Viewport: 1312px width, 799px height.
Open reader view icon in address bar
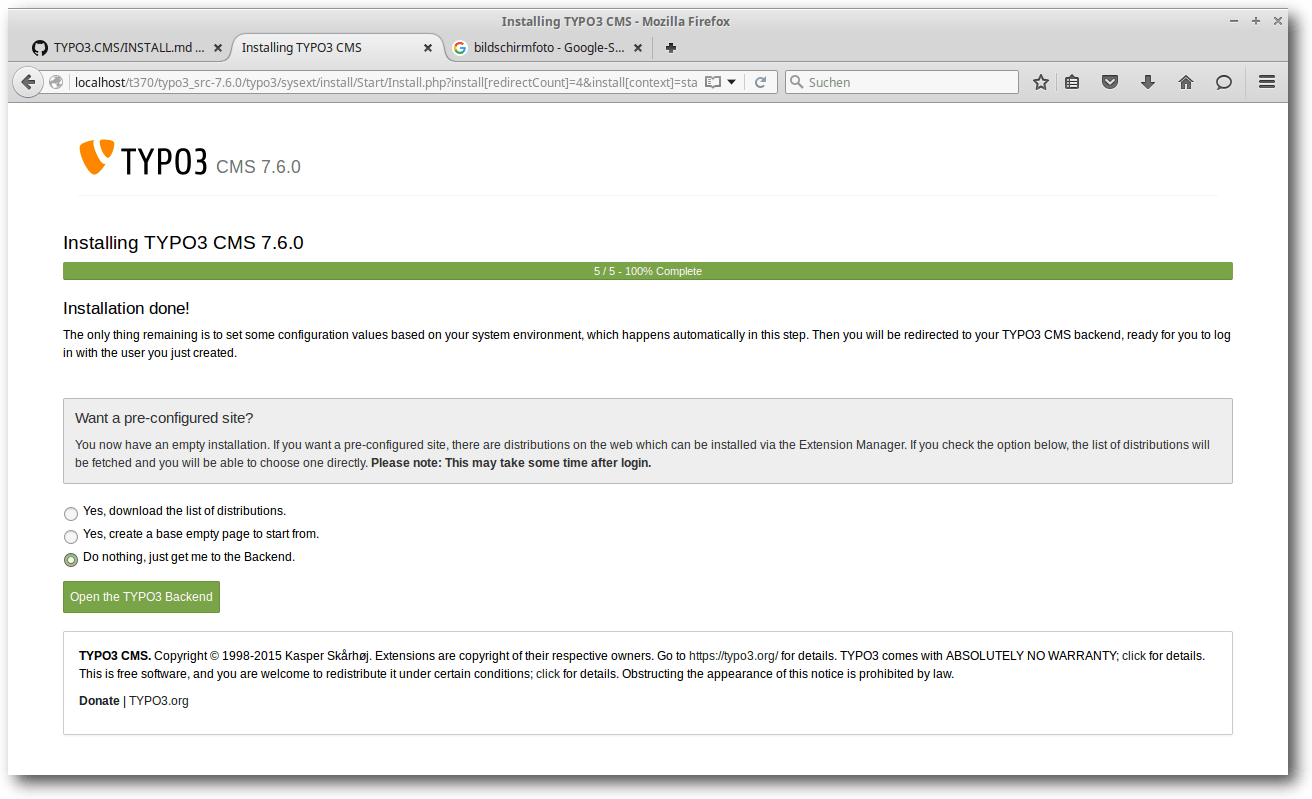click(713, 82)
